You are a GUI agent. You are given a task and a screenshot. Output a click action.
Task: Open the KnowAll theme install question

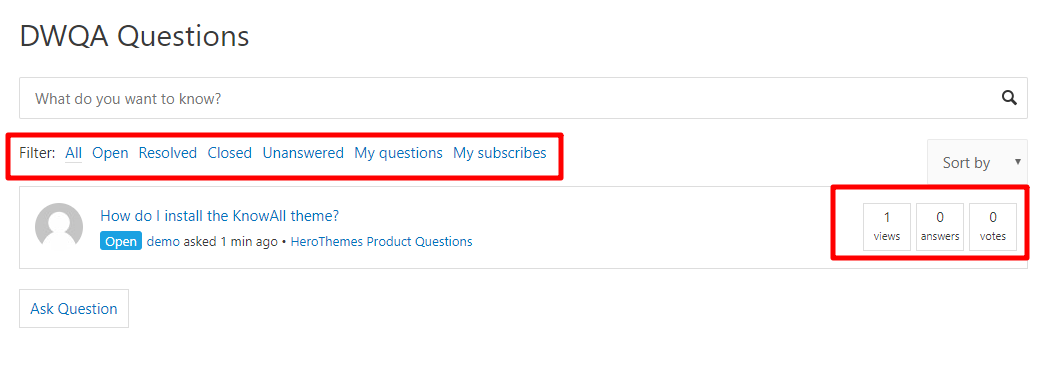point(220,216)
